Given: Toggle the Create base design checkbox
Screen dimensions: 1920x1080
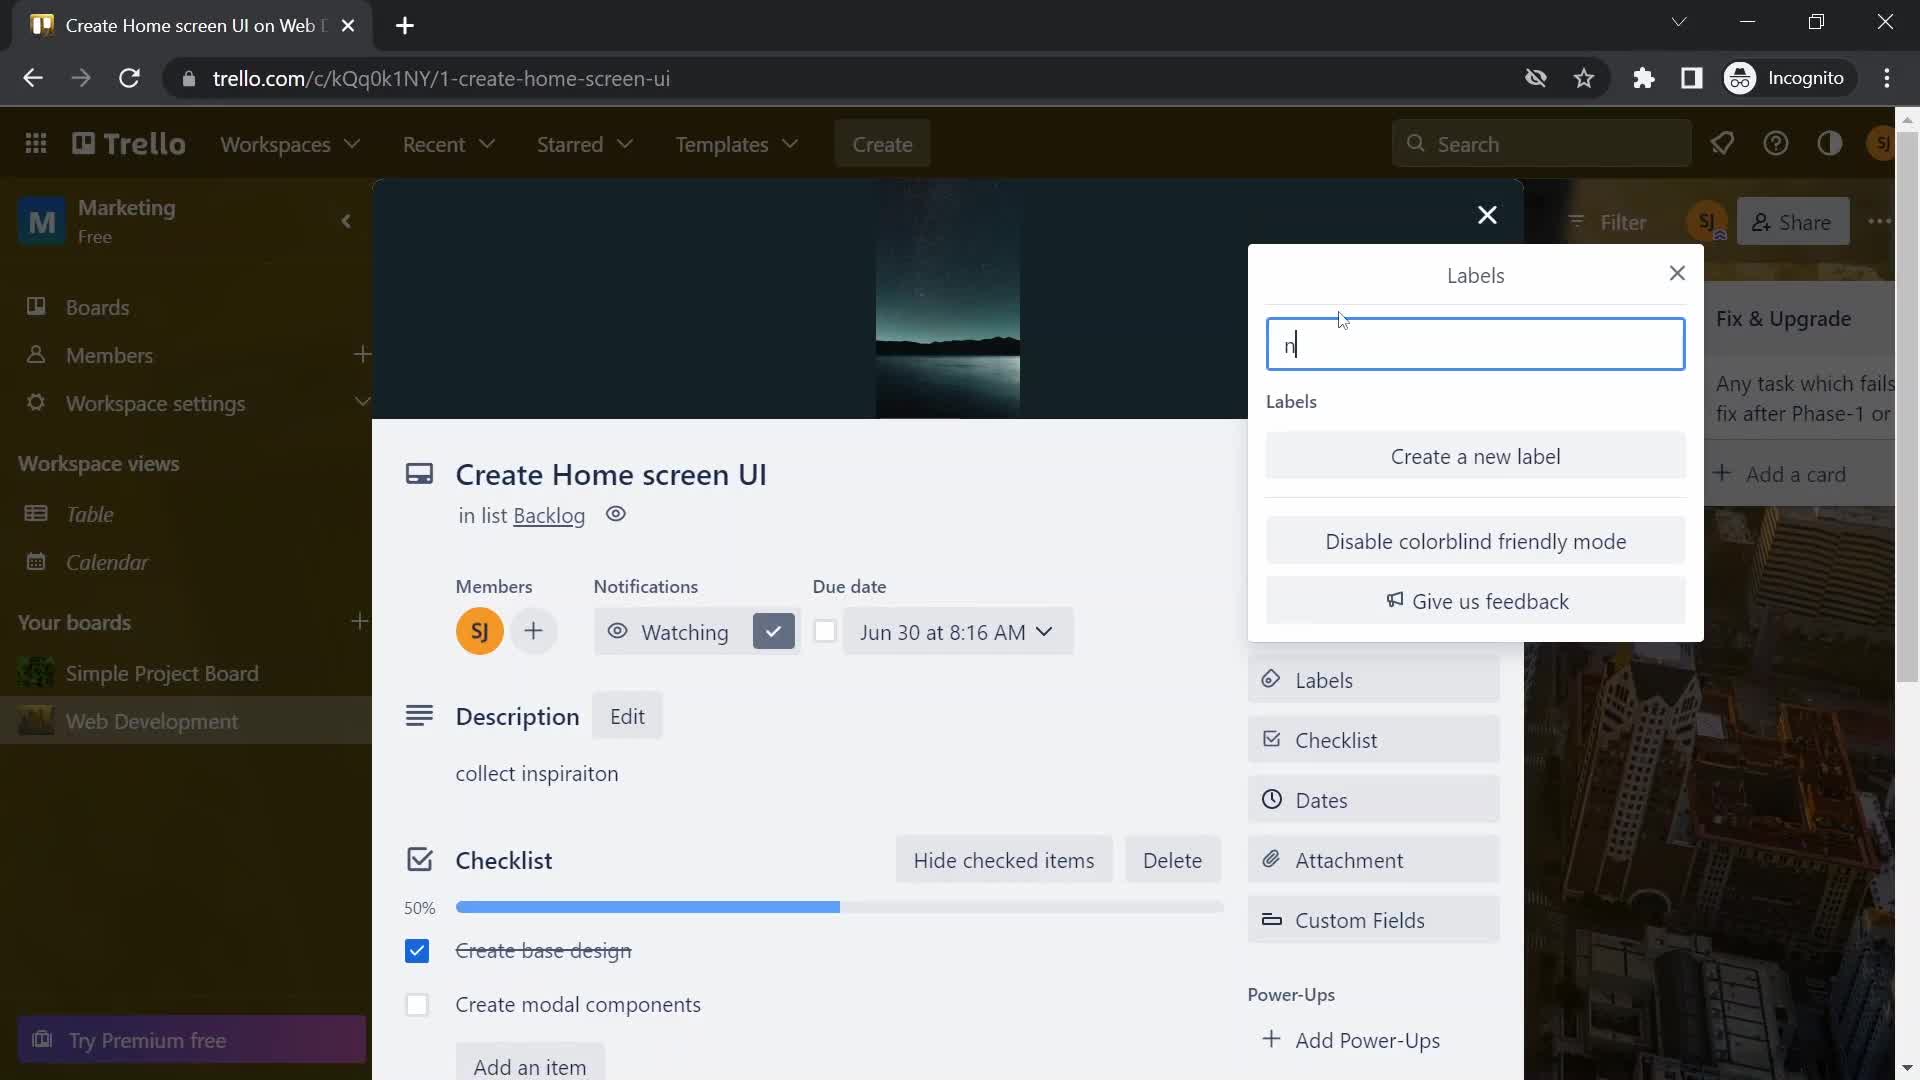Looking at the screenshot, I should click(x=417, y=949).
